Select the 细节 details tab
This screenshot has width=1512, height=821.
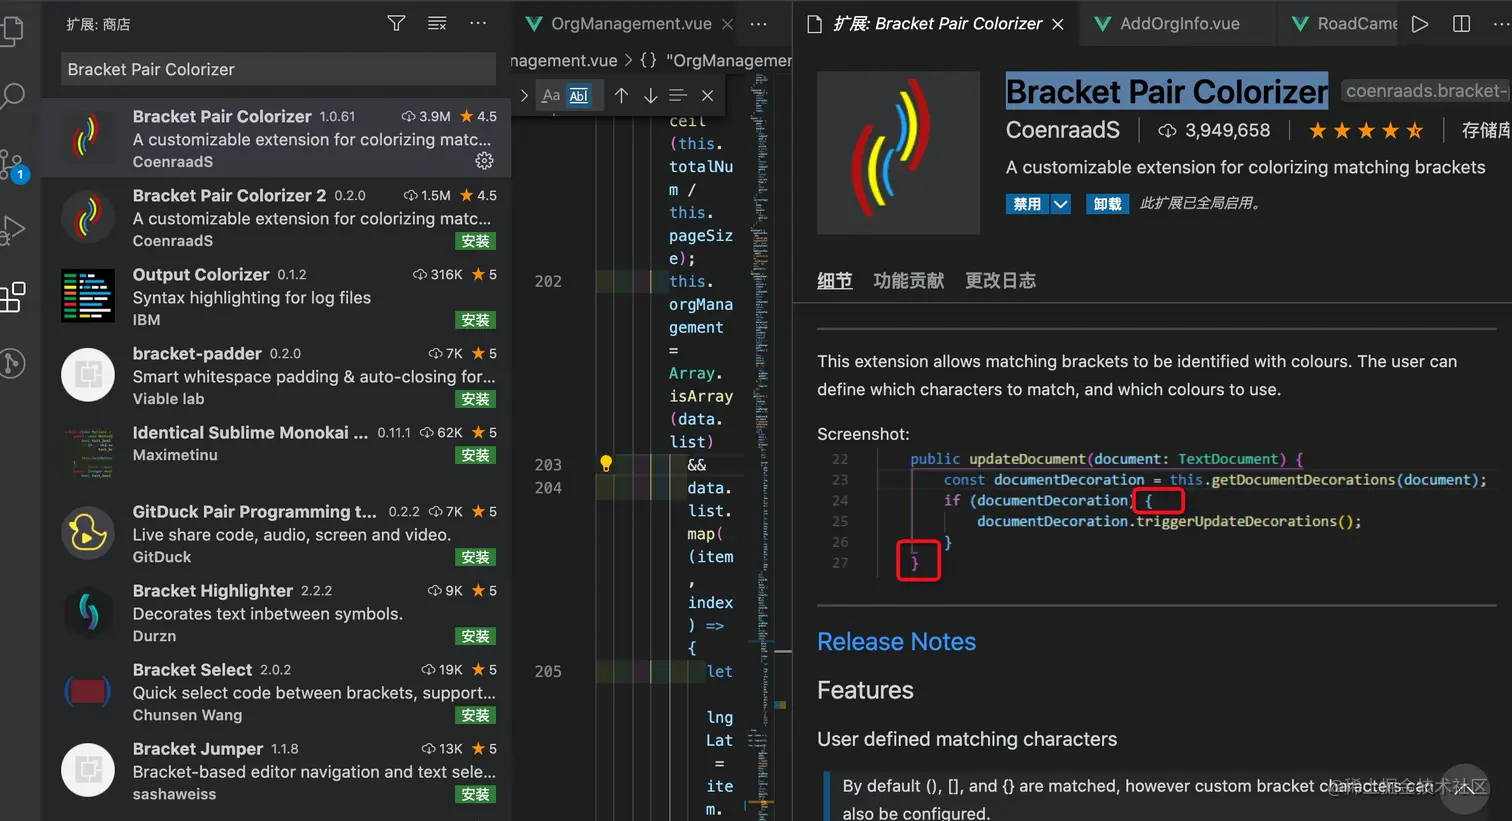(834, 281)
